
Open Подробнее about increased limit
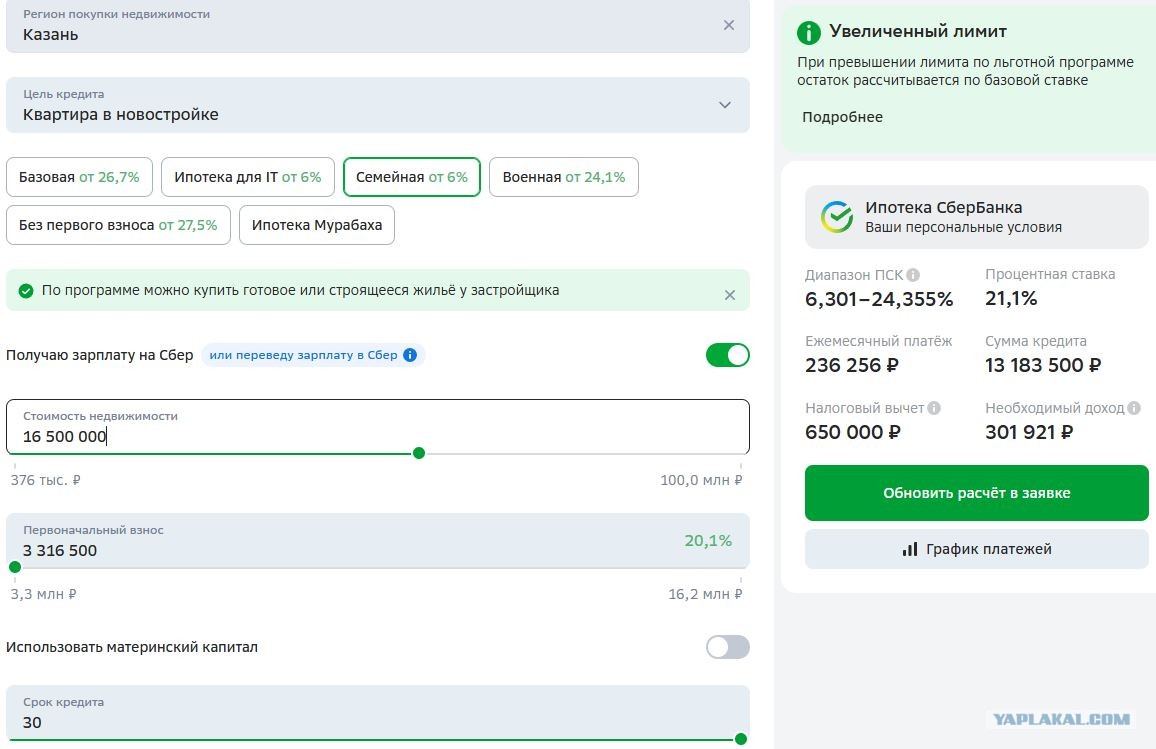click(842, 117)
